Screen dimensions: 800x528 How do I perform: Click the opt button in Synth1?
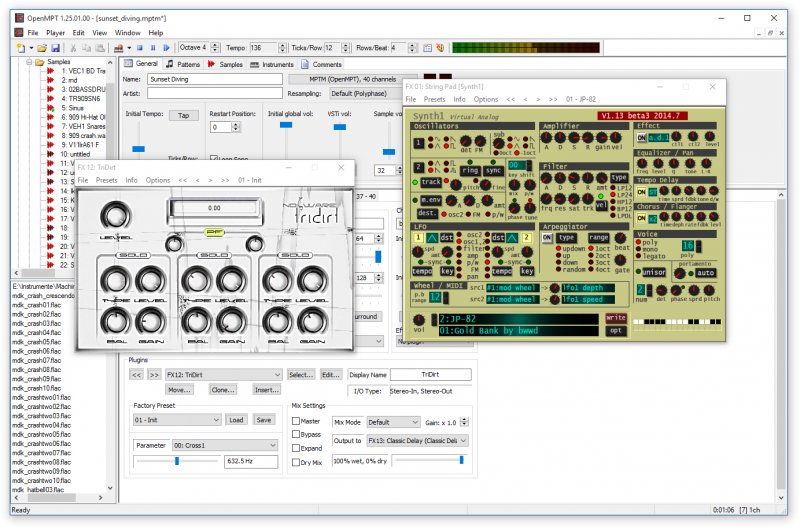pyautogui.click(x=616, y=331)
